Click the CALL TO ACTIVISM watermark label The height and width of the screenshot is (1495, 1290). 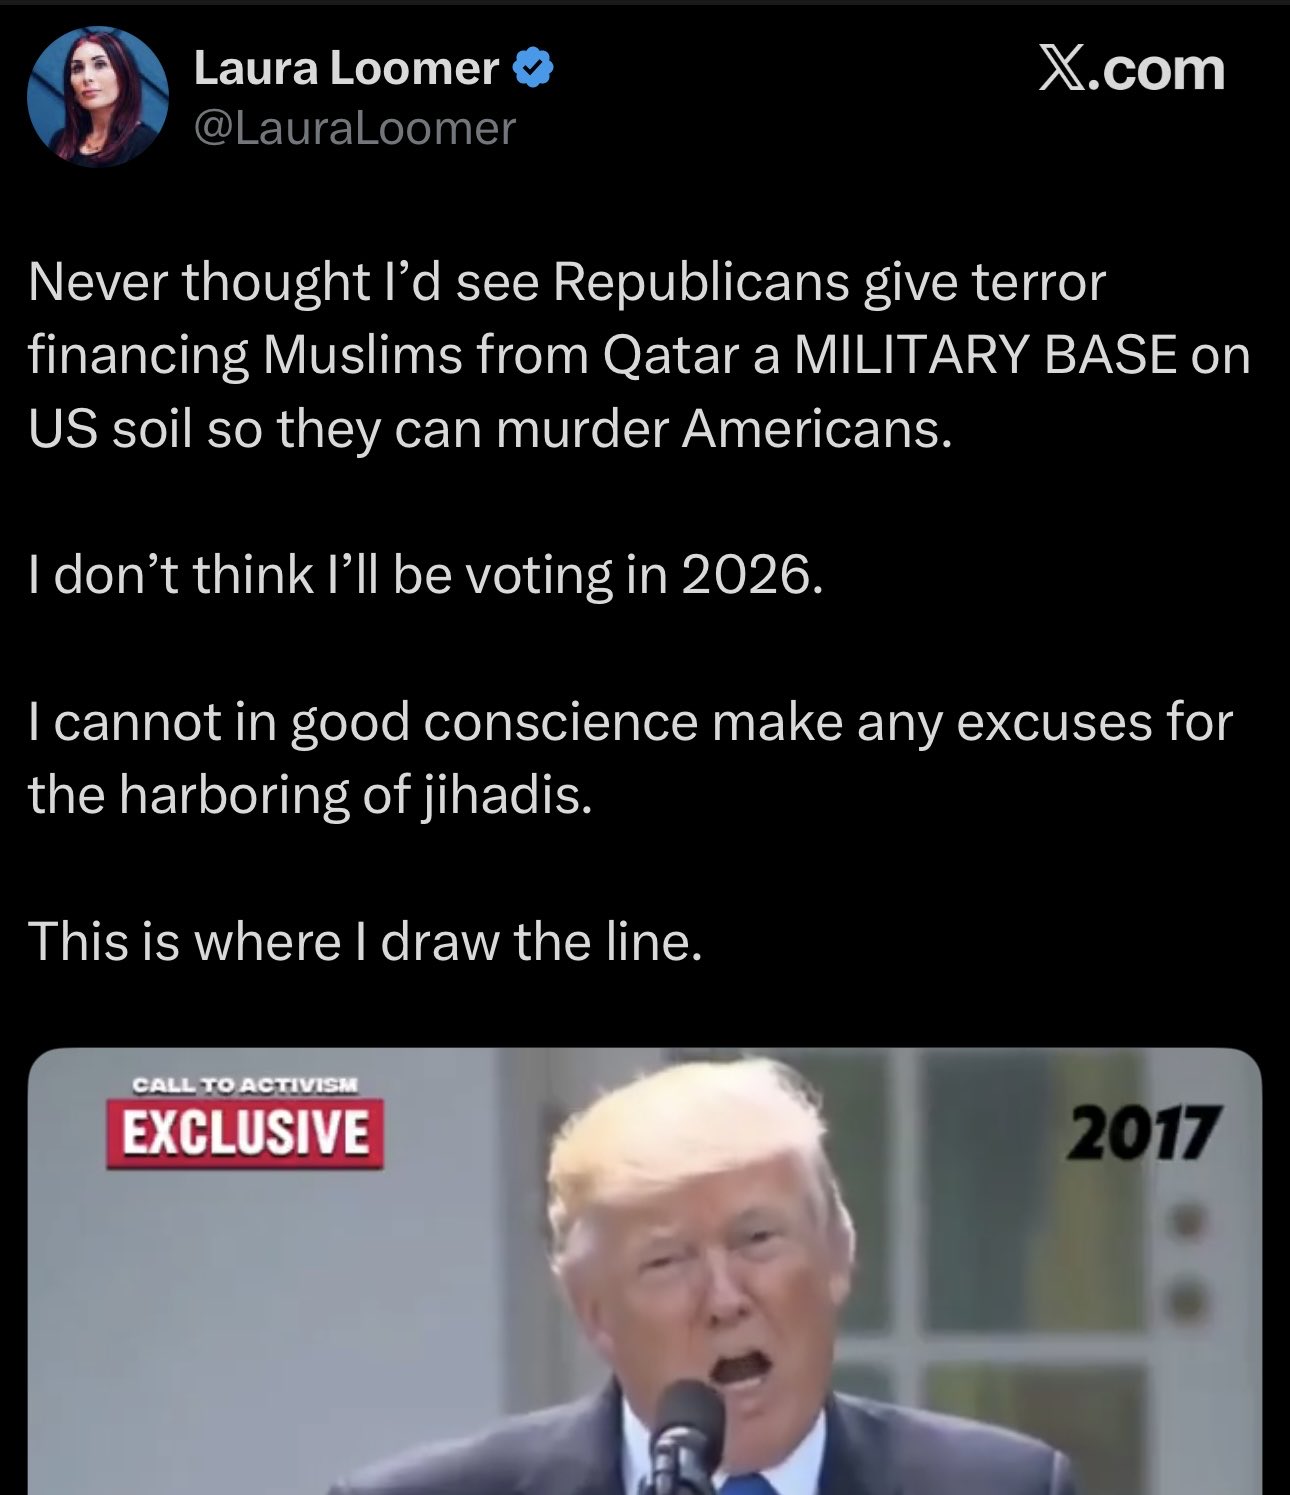click(x=245, y=1084)
